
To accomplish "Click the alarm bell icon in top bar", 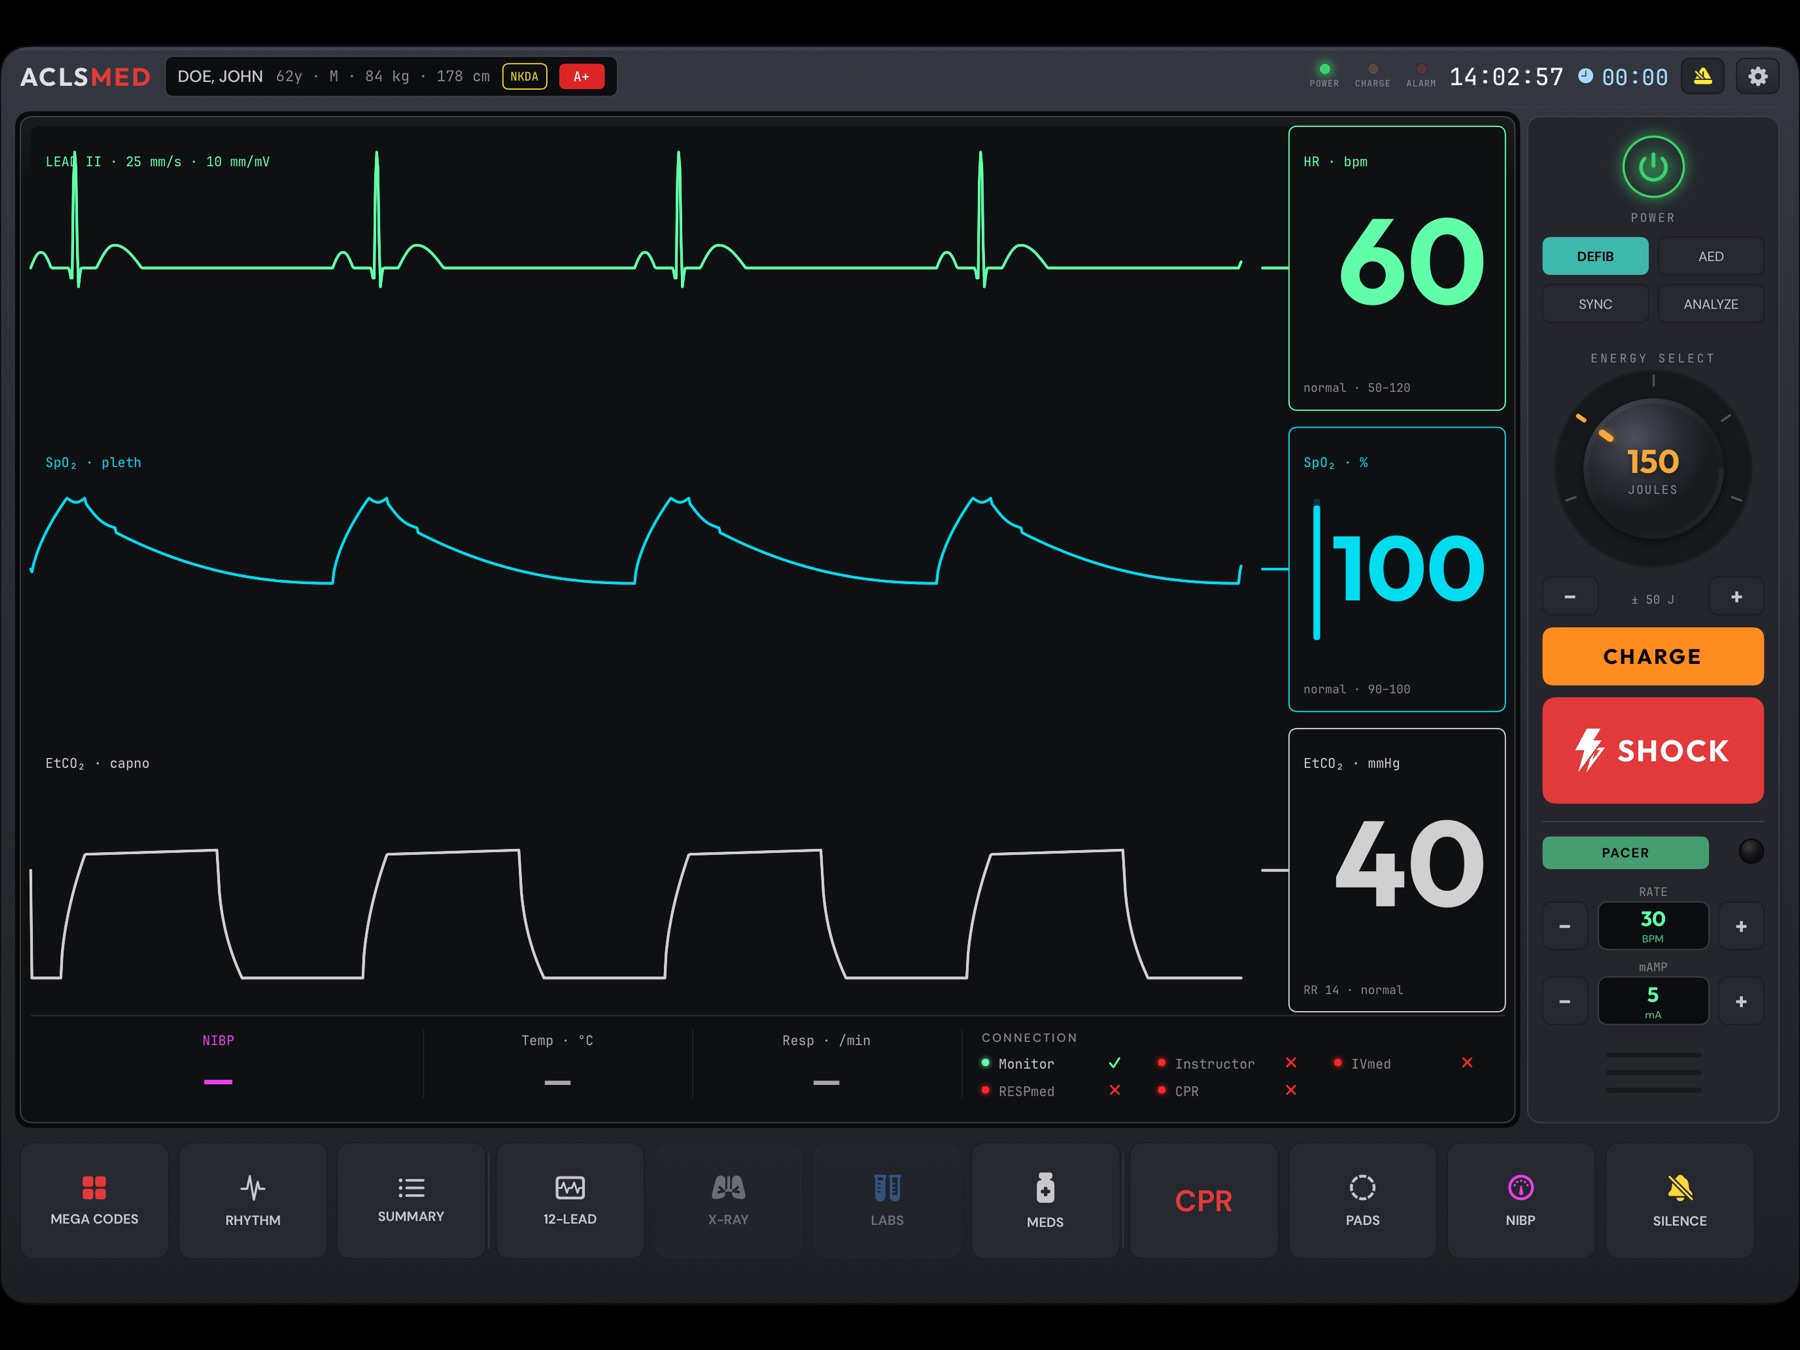I will click(1703, 77).
